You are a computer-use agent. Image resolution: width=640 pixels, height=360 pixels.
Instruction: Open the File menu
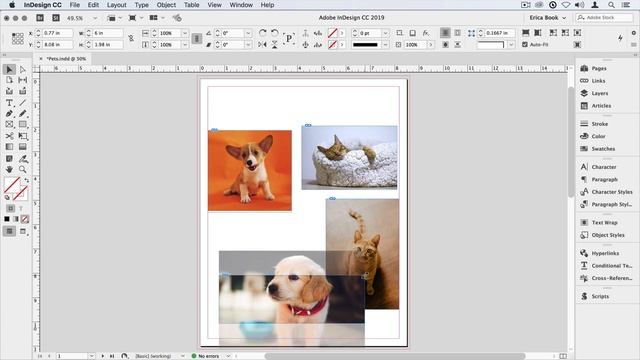[x=75, y=5]
